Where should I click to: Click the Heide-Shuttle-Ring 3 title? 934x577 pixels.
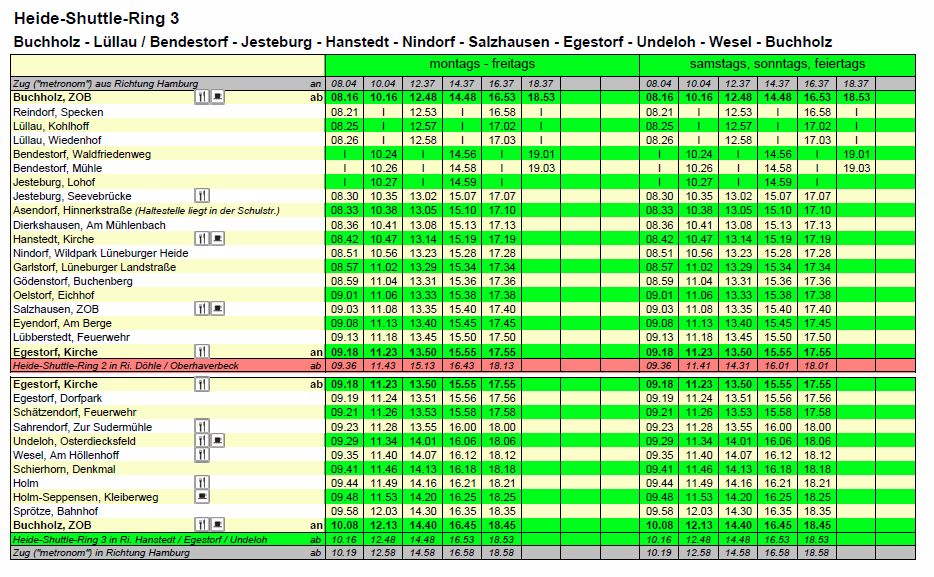[x=90, y=18]
